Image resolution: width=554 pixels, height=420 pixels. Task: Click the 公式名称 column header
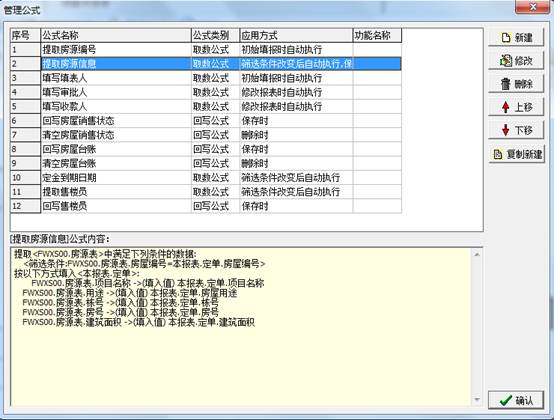tap(116, 36)
